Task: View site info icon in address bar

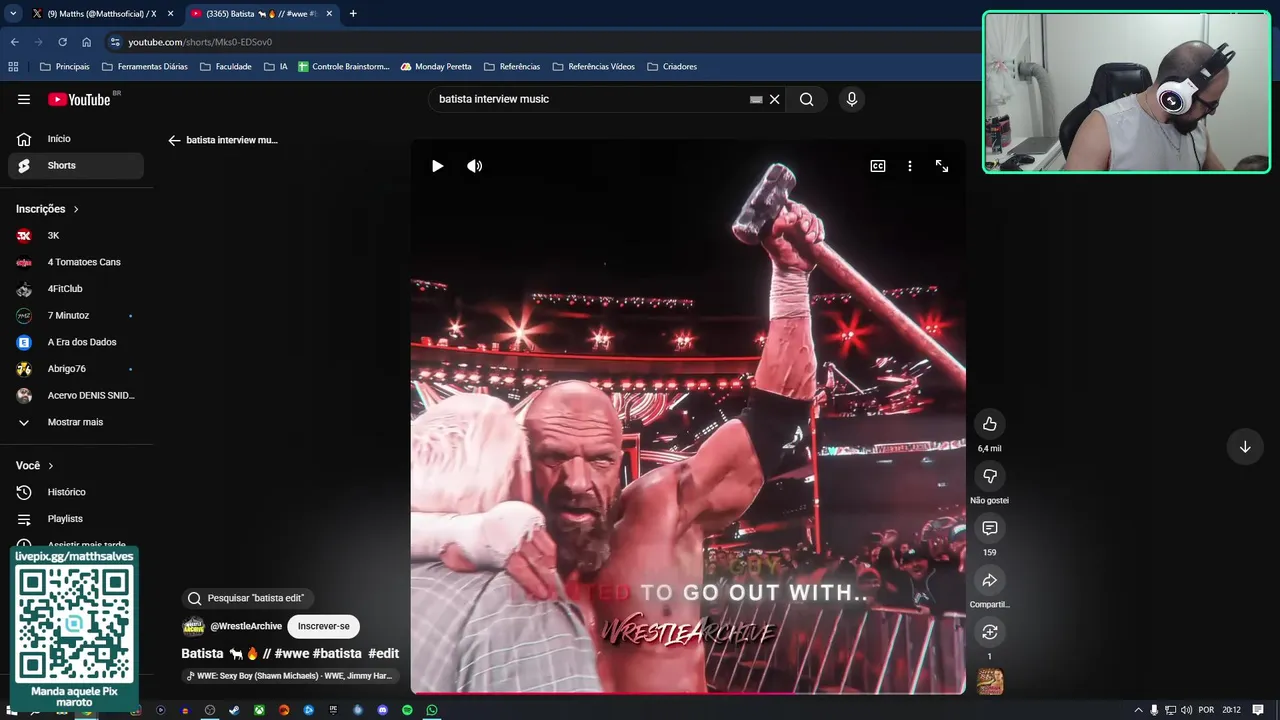Action: pyautogui.click(x=115, y=42)
